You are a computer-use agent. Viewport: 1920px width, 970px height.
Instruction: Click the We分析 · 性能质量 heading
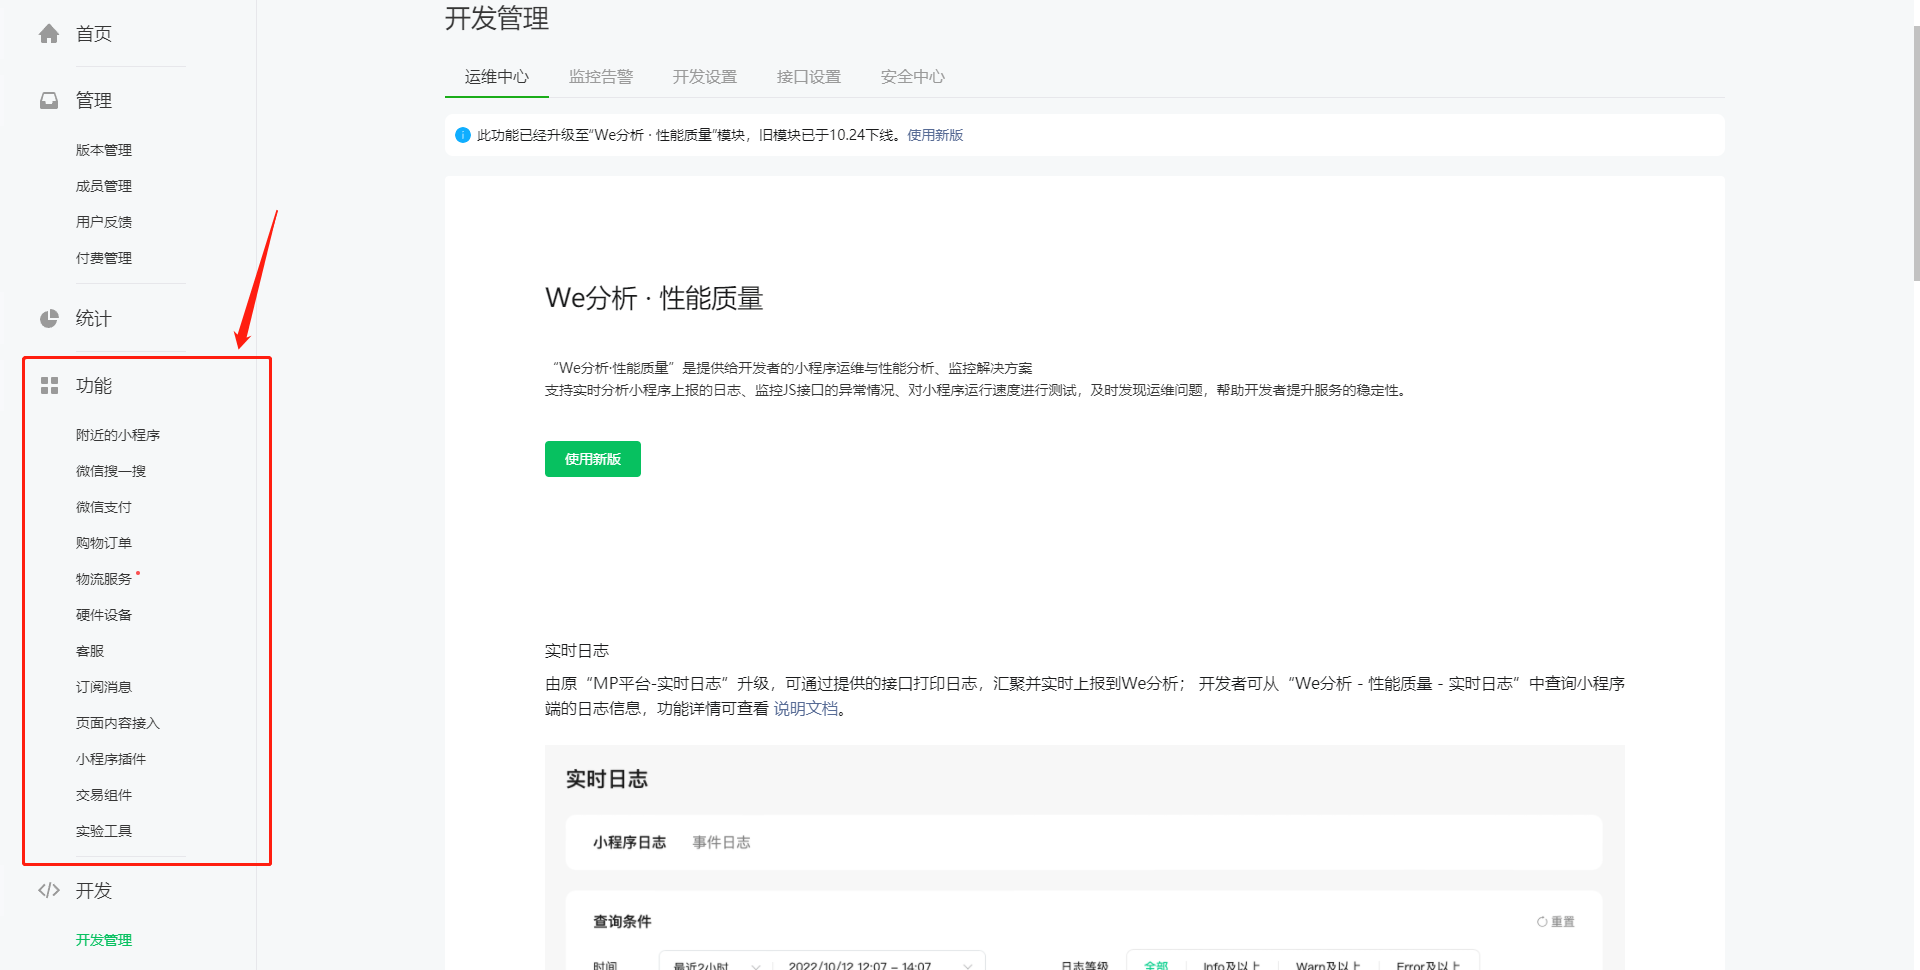pos(654,298)
